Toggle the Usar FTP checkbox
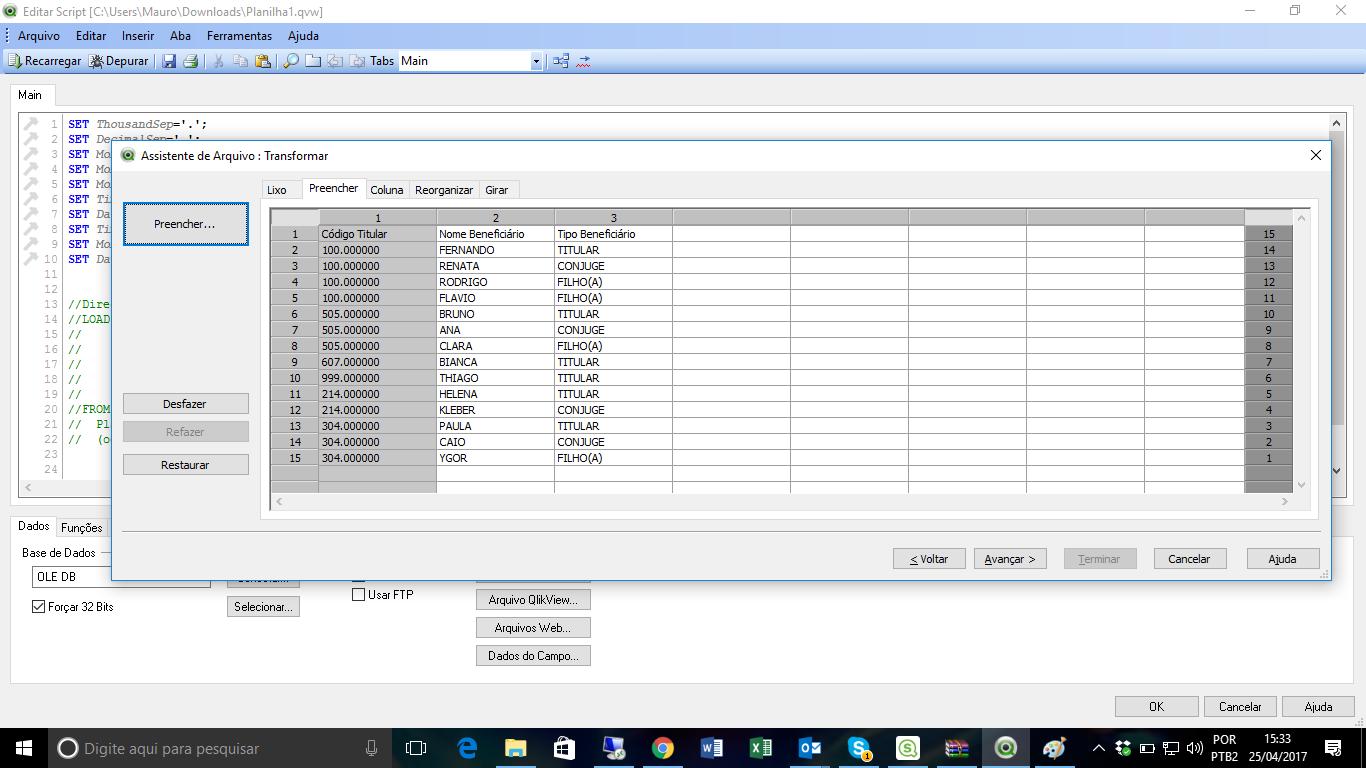Screen dimensions: 1366x768 tap(359, 595)
